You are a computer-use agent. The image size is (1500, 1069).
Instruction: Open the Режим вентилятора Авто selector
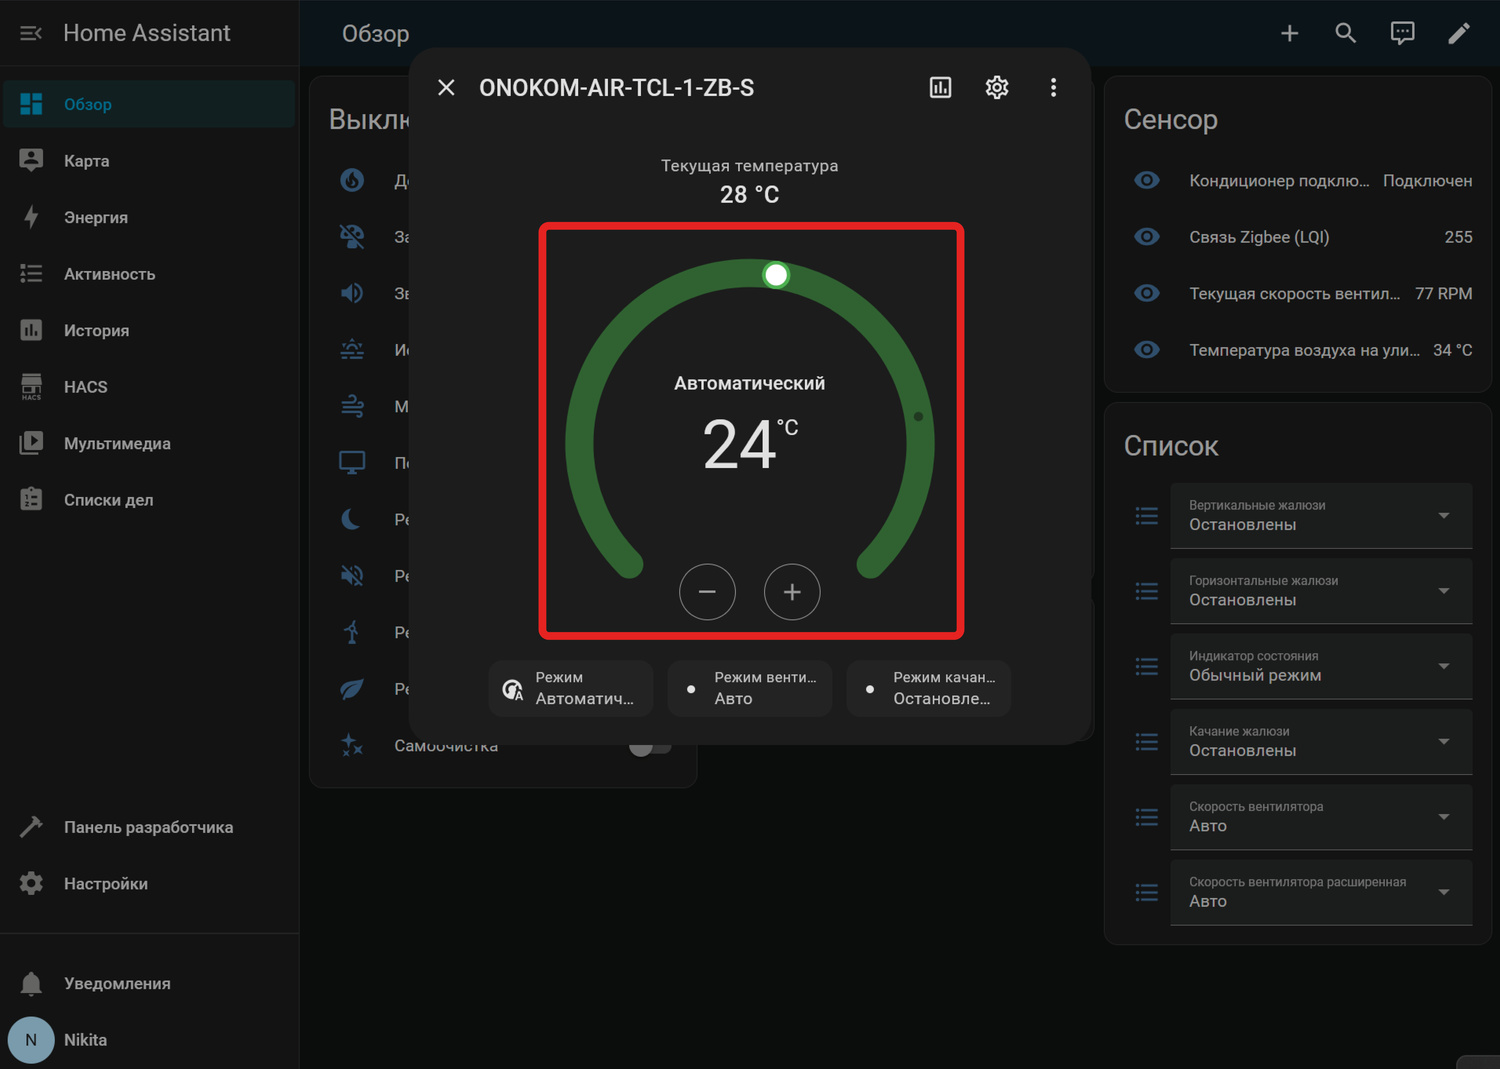[x=750, y=688]
